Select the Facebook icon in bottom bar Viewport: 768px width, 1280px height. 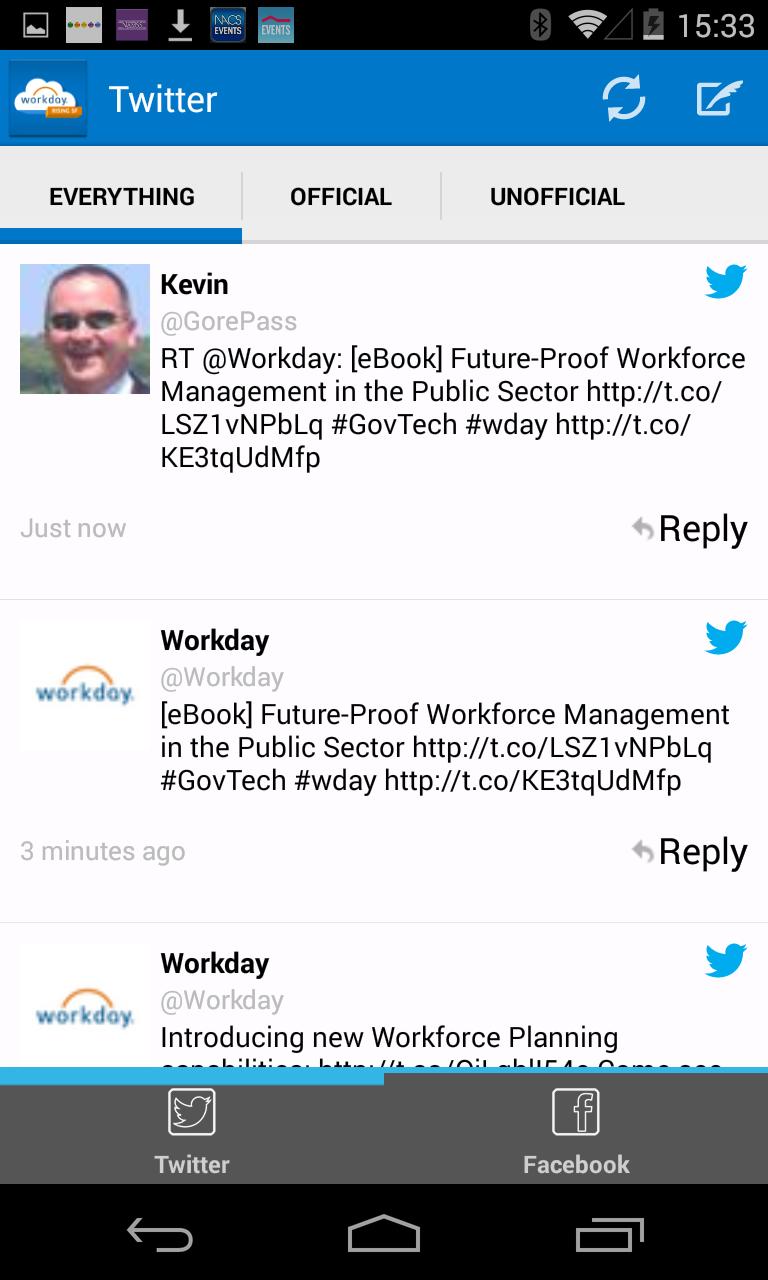576,1128
